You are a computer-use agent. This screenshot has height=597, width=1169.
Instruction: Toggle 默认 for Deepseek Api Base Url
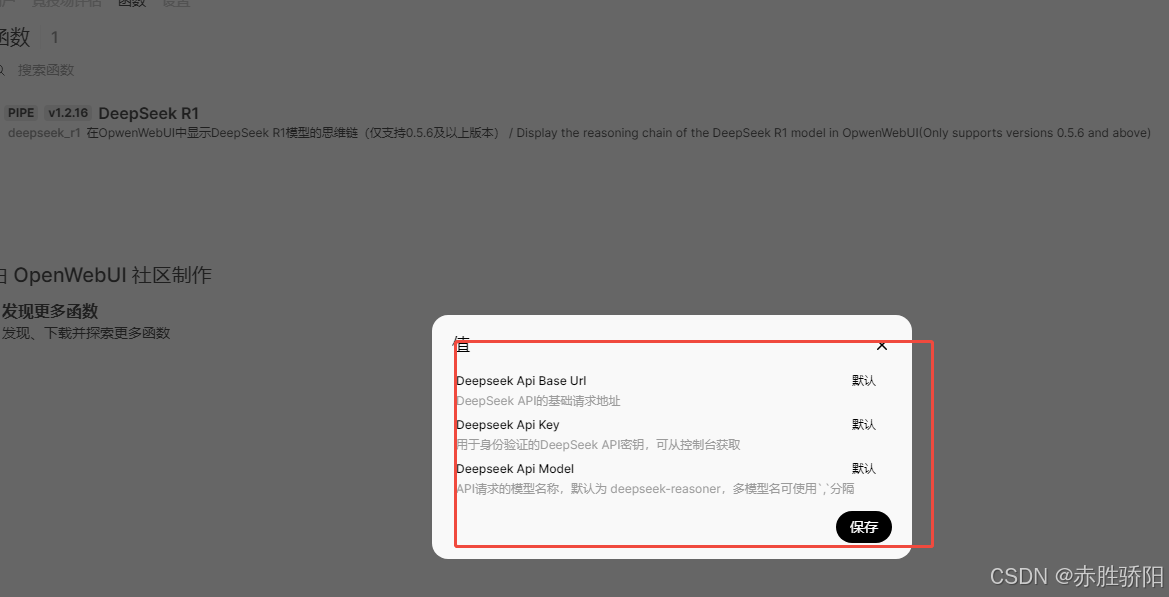click(863, 381)
